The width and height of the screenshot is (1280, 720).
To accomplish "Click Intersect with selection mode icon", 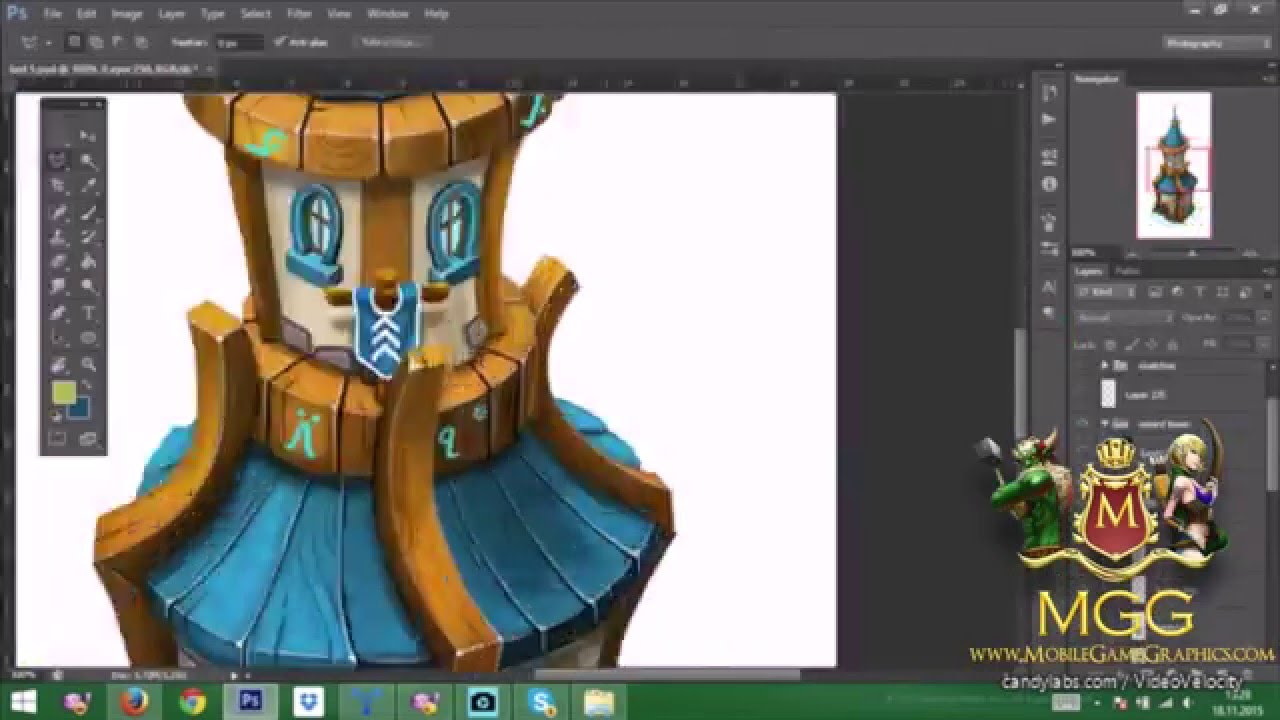I will pyautogui.click(x=141, y=42).
